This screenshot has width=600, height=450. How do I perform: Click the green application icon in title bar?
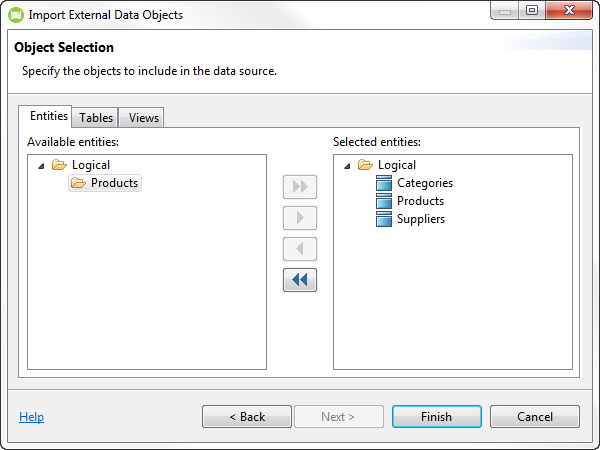pos(16,15)
